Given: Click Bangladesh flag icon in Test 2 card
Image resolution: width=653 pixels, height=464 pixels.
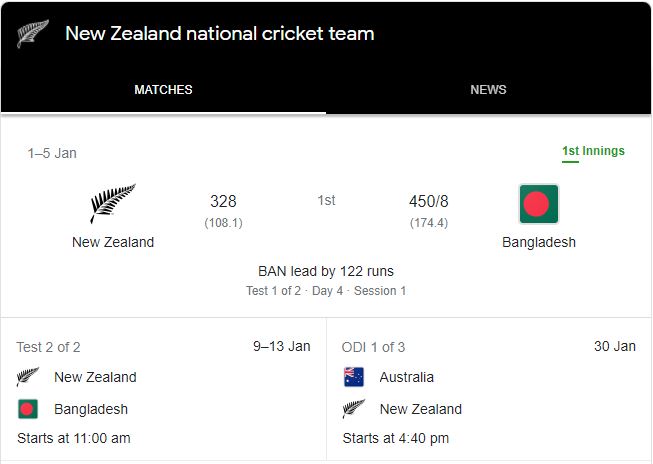Looking at the screenshot, I should coord(28,409).
